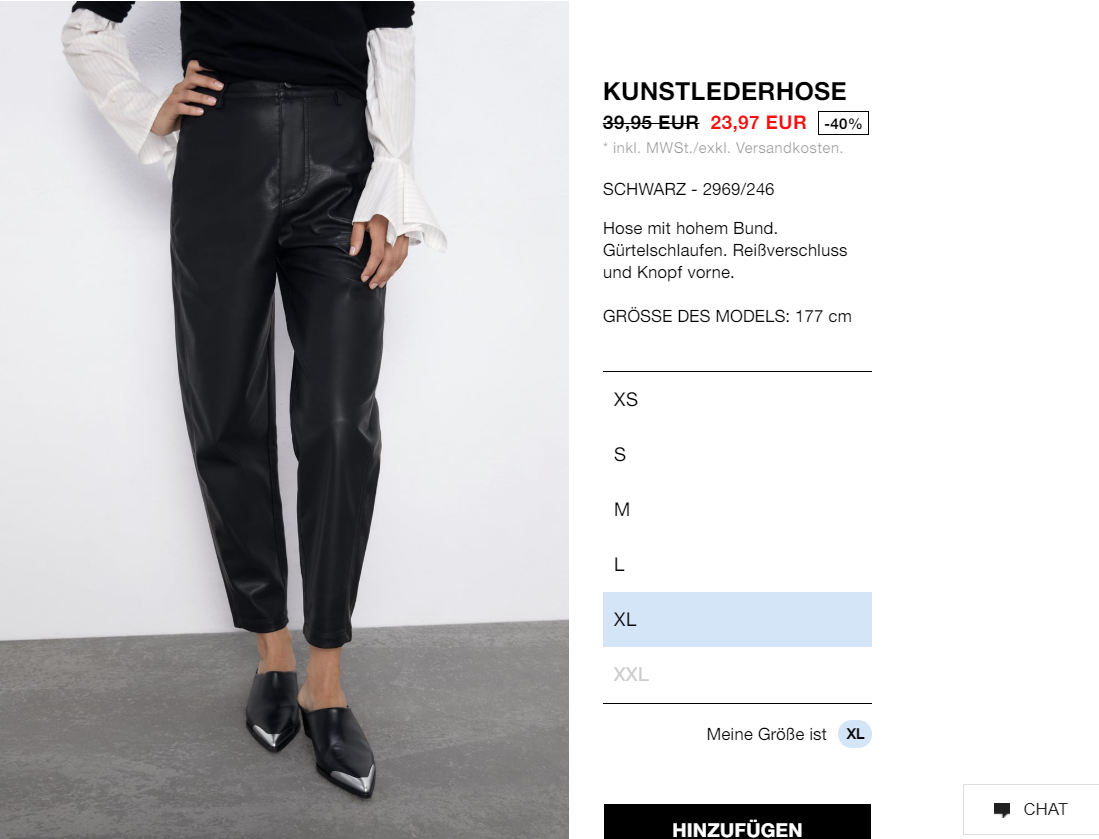The height and width of the screenshot is (839, 1099).
Task: Click the red 23,97 EUR sale price
Action: [x=758, y=123]
